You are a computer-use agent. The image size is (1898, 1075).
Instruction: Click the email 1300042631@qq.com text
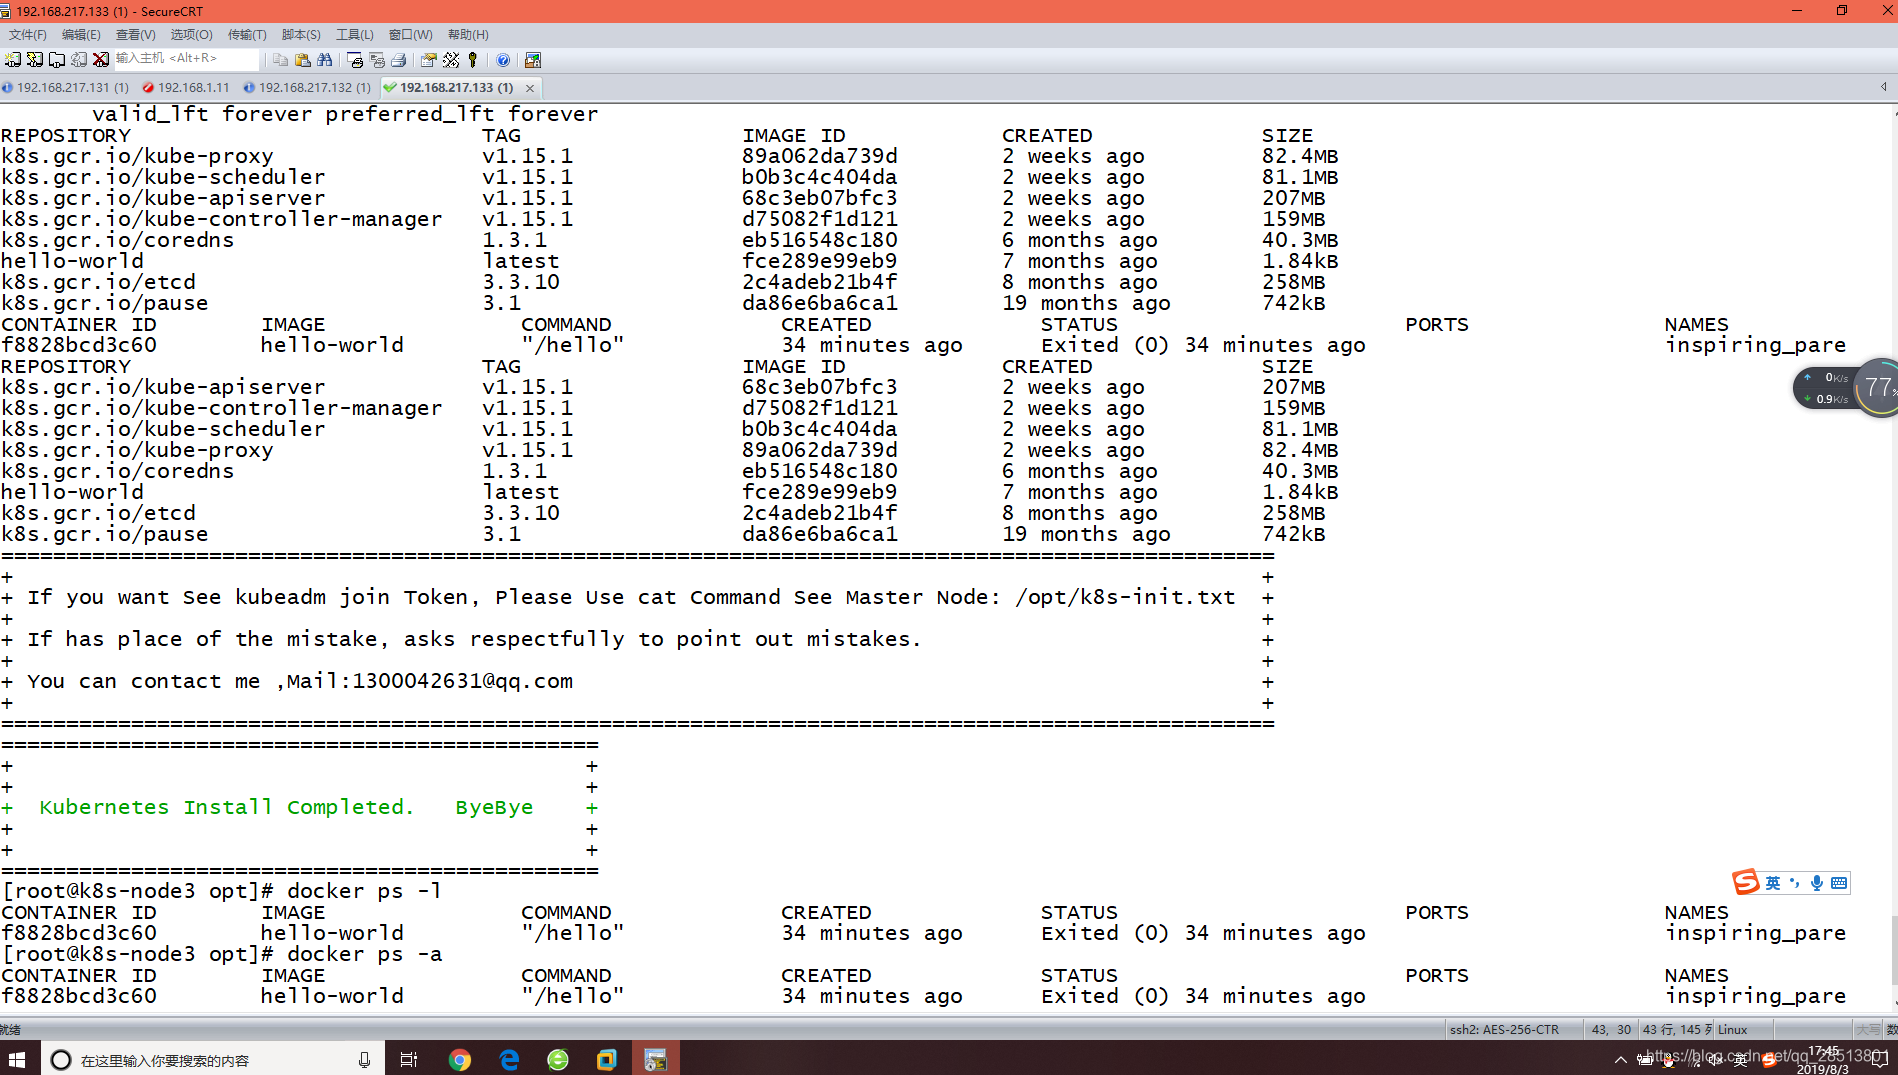tap(463, 681)
